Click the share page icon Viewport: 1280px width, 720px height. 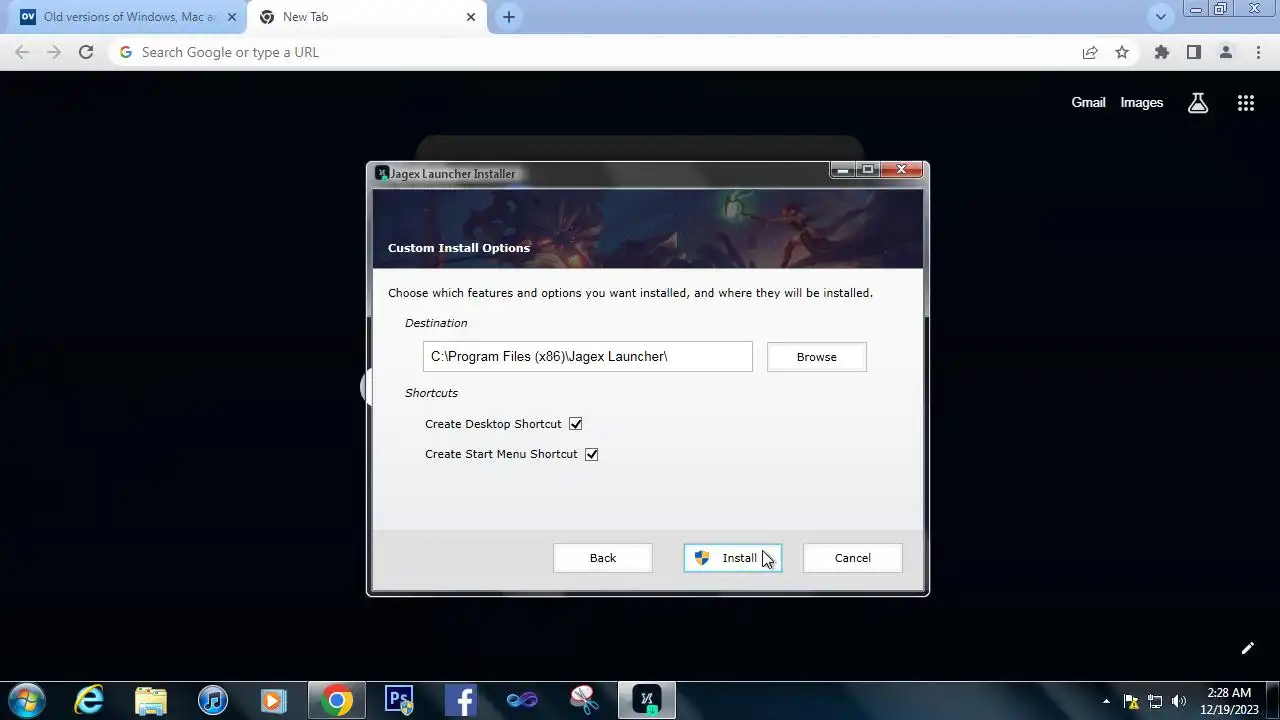[x=1090, y=52]
